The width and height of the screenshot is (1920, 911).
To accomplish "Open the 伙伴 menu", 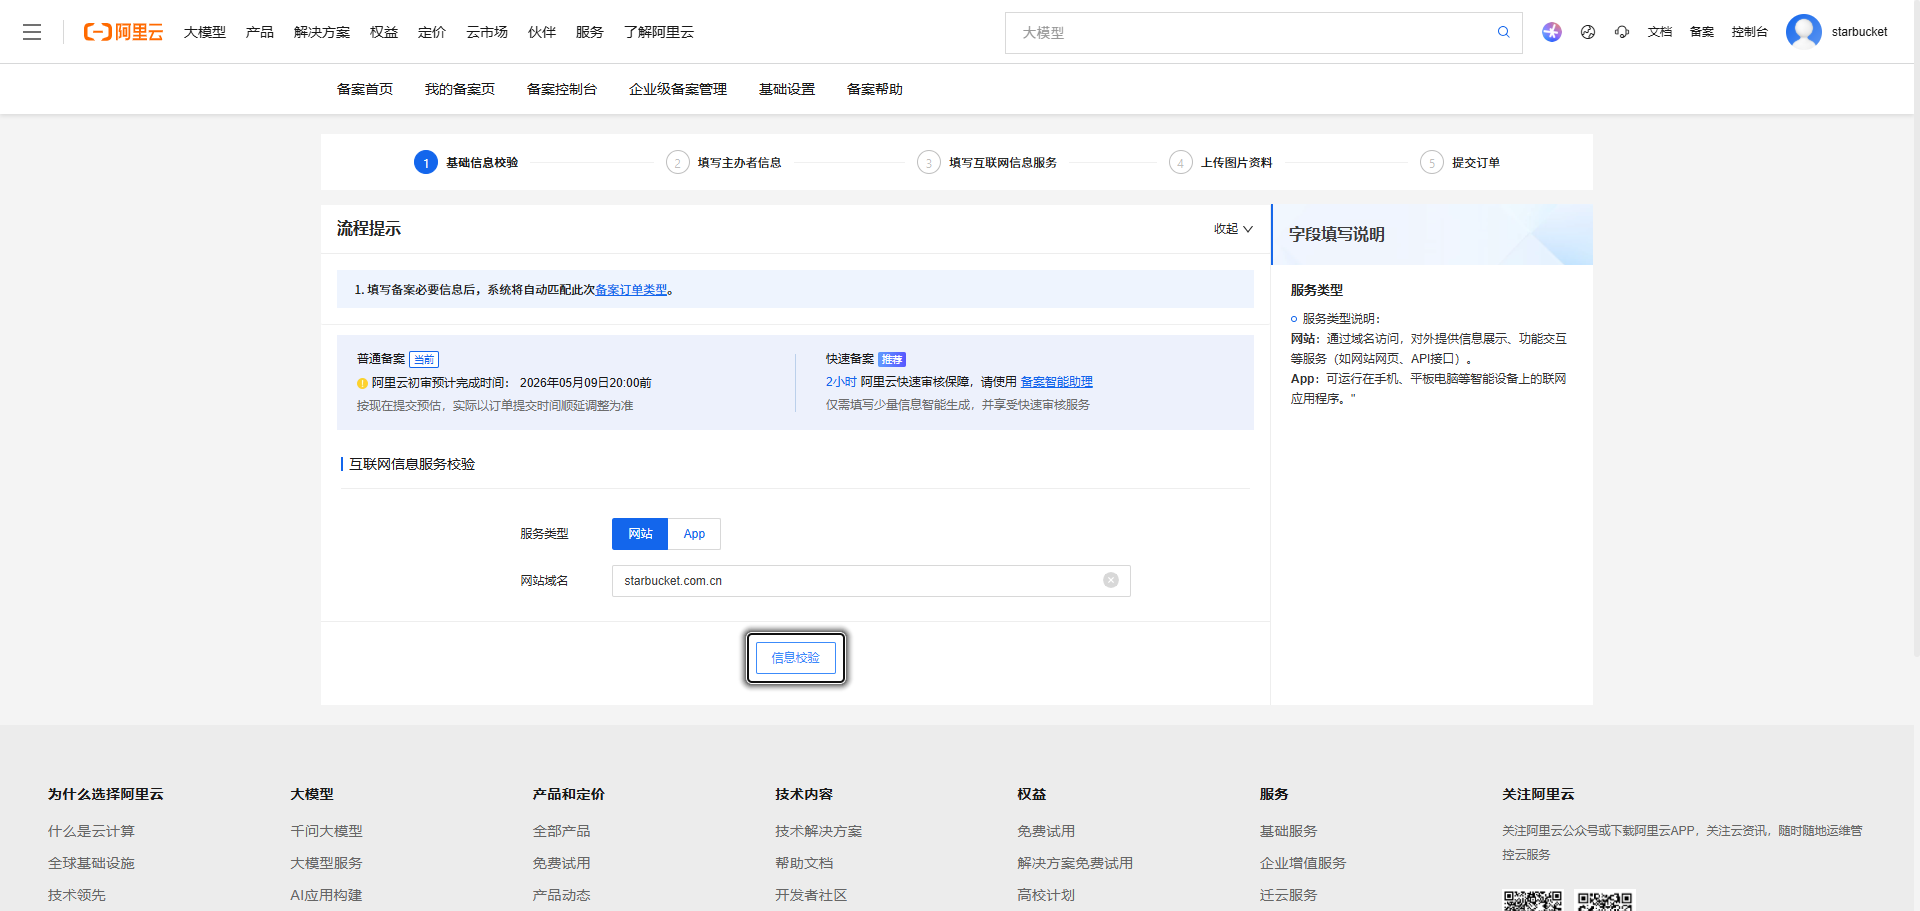I will click(x=542, y=32).
